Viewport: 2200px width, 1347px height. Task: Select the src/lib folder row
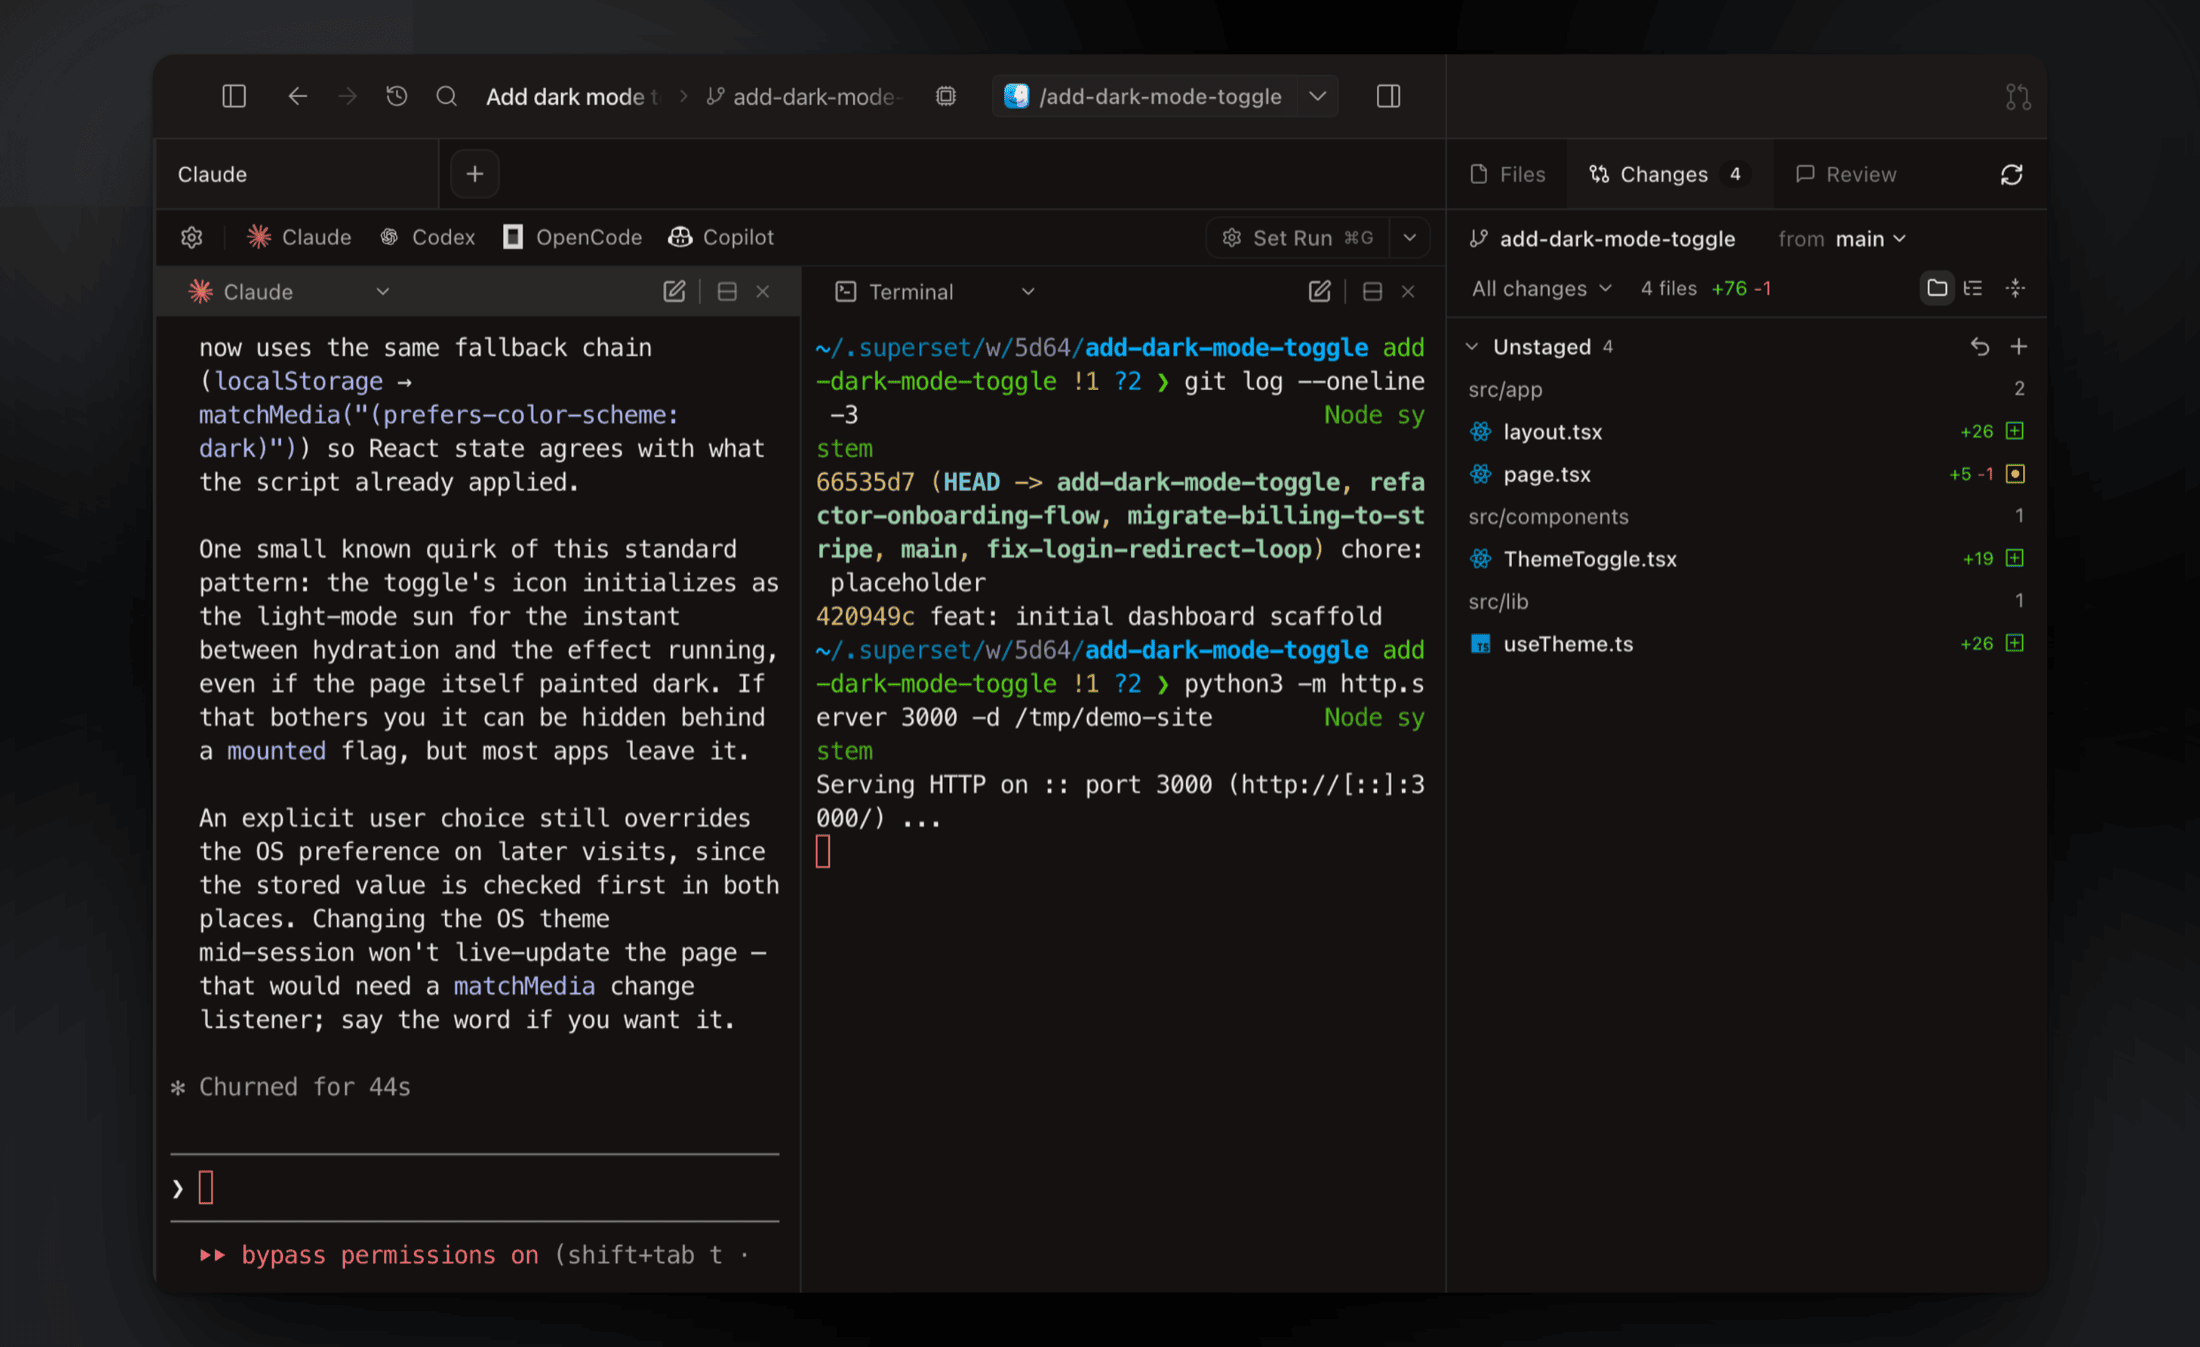[x=1746, y=602]
